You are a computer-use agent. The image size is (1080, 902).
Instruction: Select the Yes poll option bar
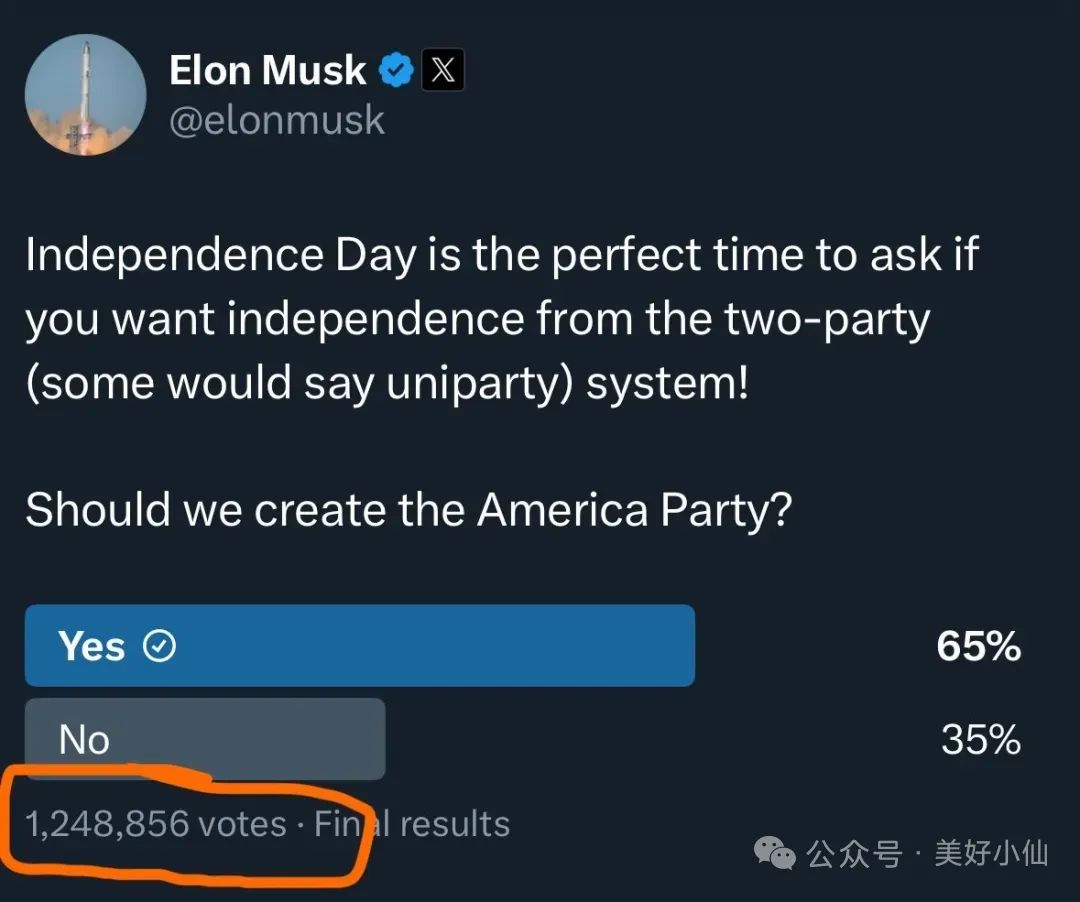tap(360, 646)
